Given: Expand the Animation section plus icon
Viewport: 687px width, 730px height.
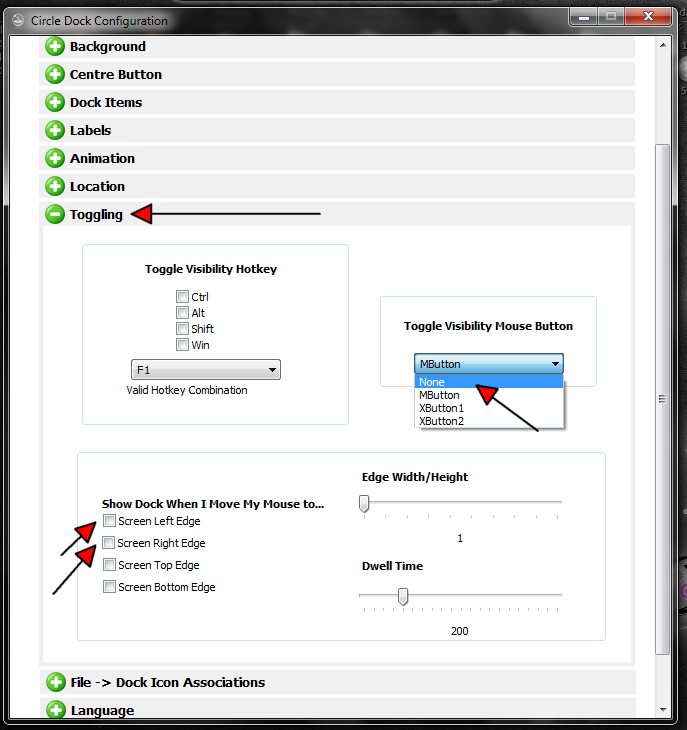Looking at the screenshot, I should [55, 158].
